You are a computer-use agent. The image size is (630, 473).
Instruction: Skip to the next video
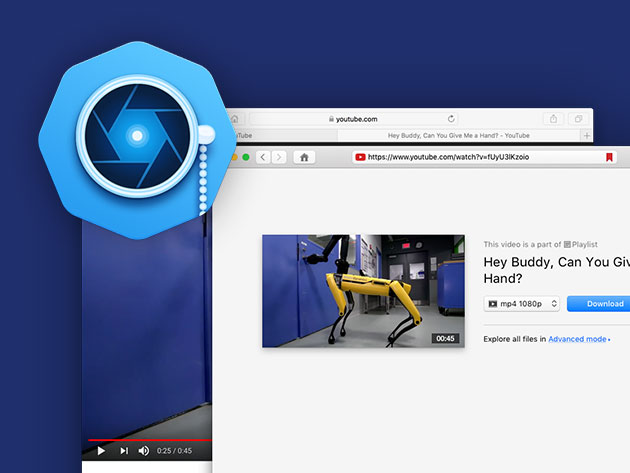[124, 451]
